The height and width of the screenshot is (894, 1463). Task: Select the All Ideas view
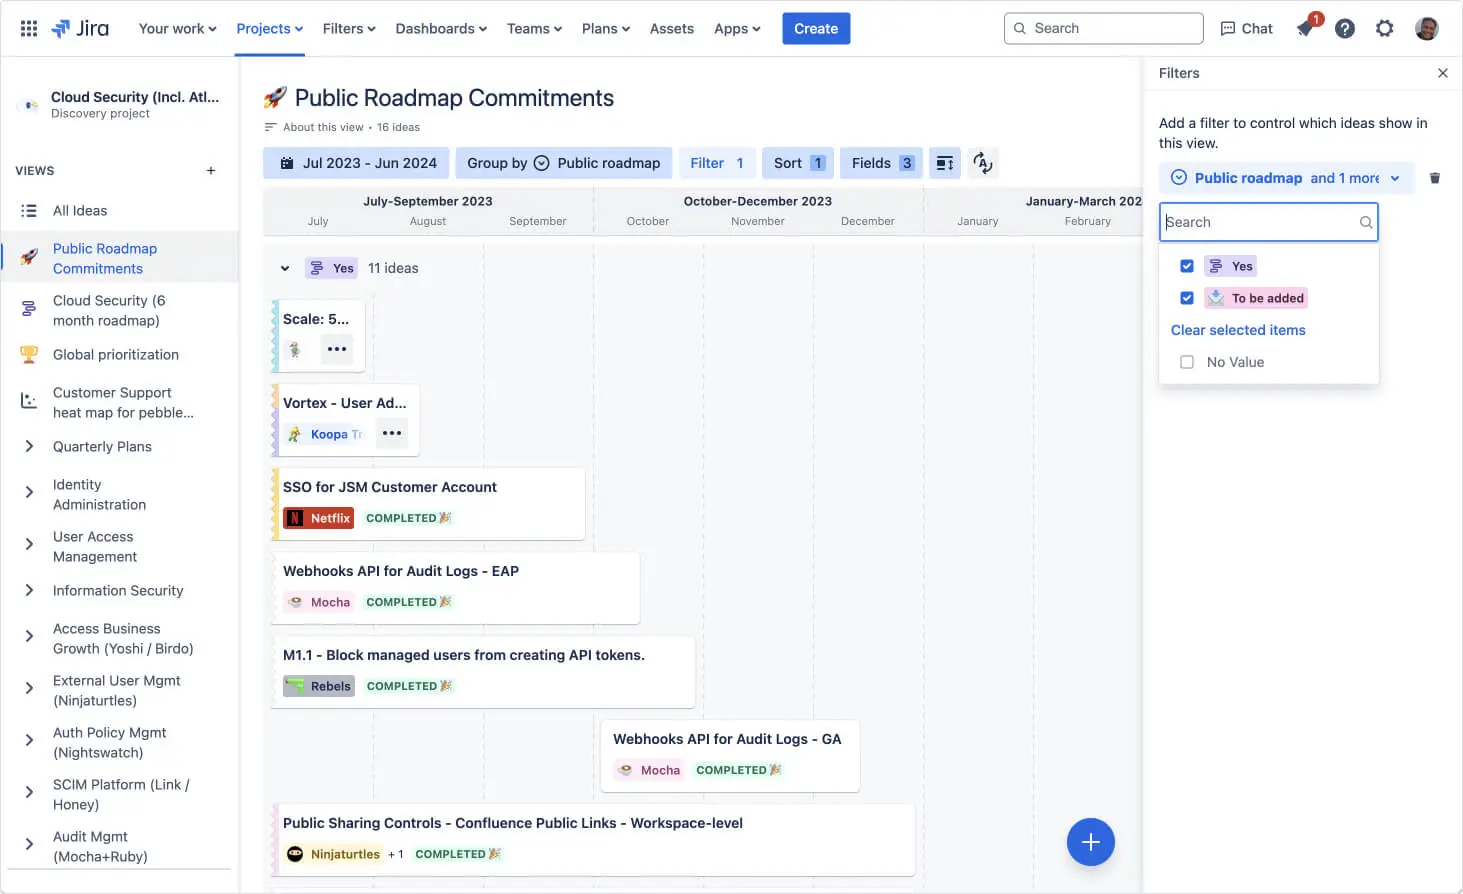click(80, 211)
